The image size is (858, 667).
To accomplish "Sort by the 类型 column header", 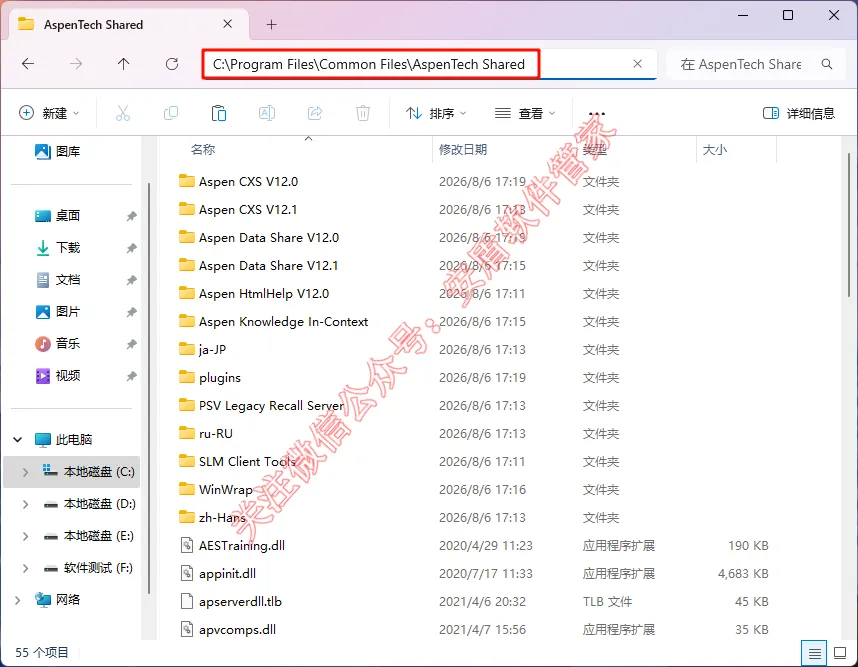I will coord(595,149).
